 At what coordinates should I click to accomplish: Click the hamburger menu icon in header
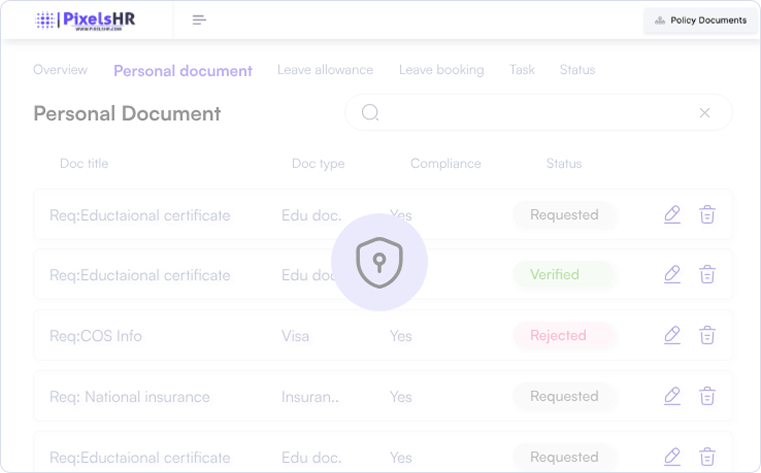click(199, 20)
